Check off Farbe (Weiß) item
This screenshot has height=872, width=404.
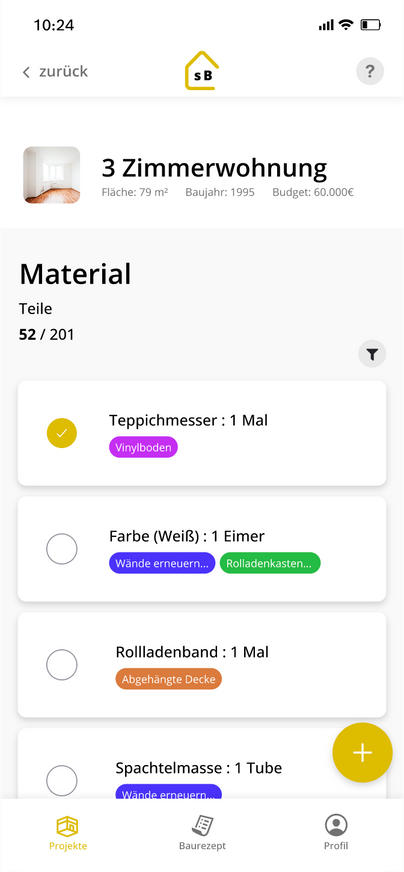pyautogui.click(x=62, y=549)
